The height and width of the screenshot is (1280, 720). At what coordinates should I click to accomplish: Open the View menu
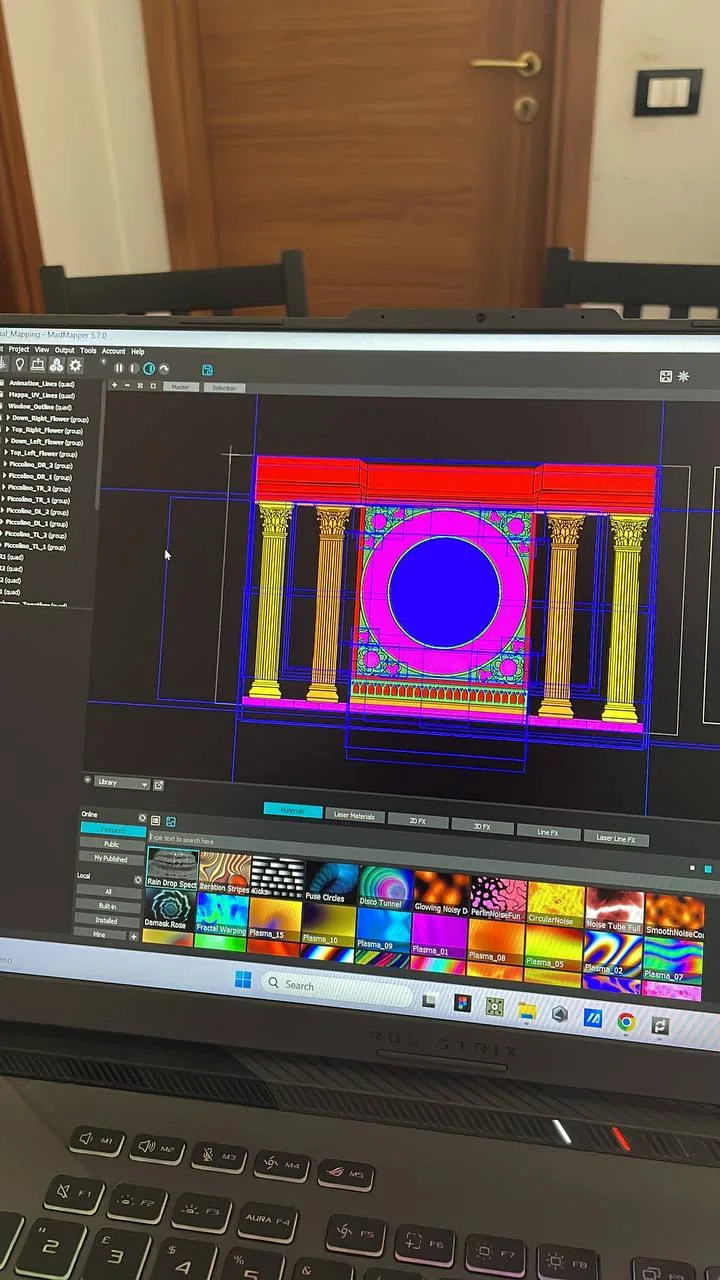tap(42, 350)
